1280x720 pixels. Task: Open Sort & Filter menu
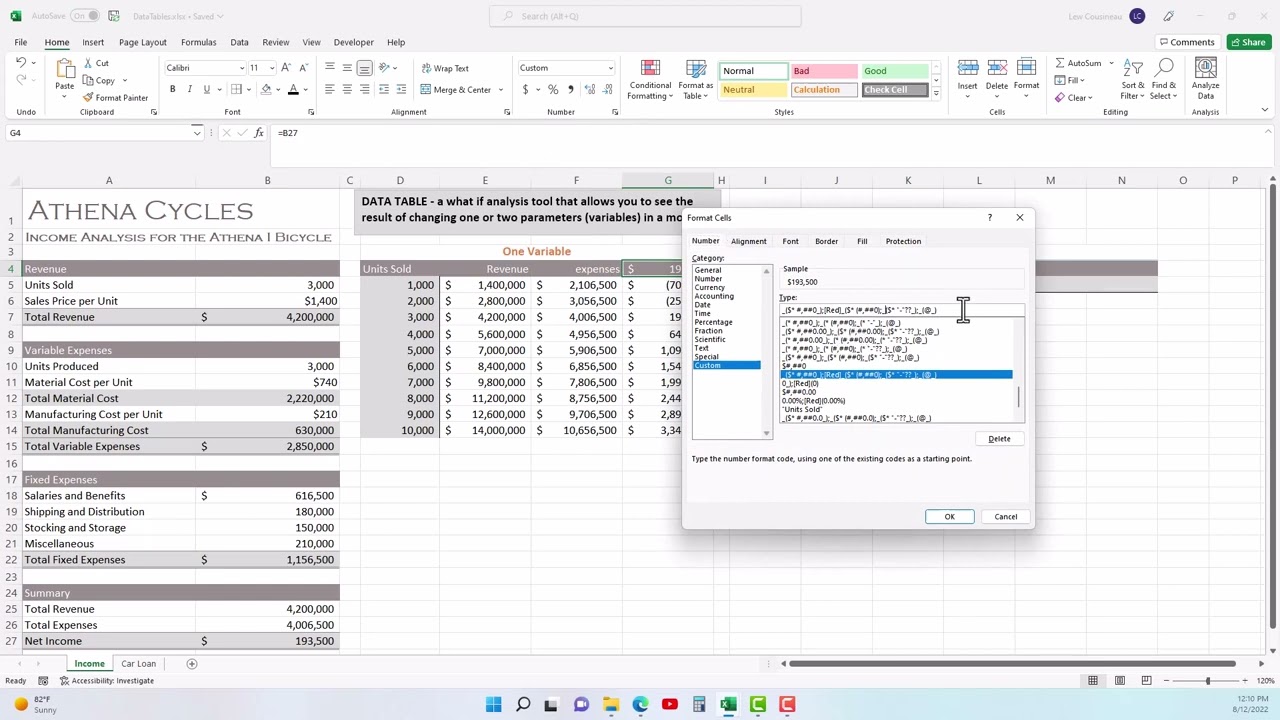1133,78
